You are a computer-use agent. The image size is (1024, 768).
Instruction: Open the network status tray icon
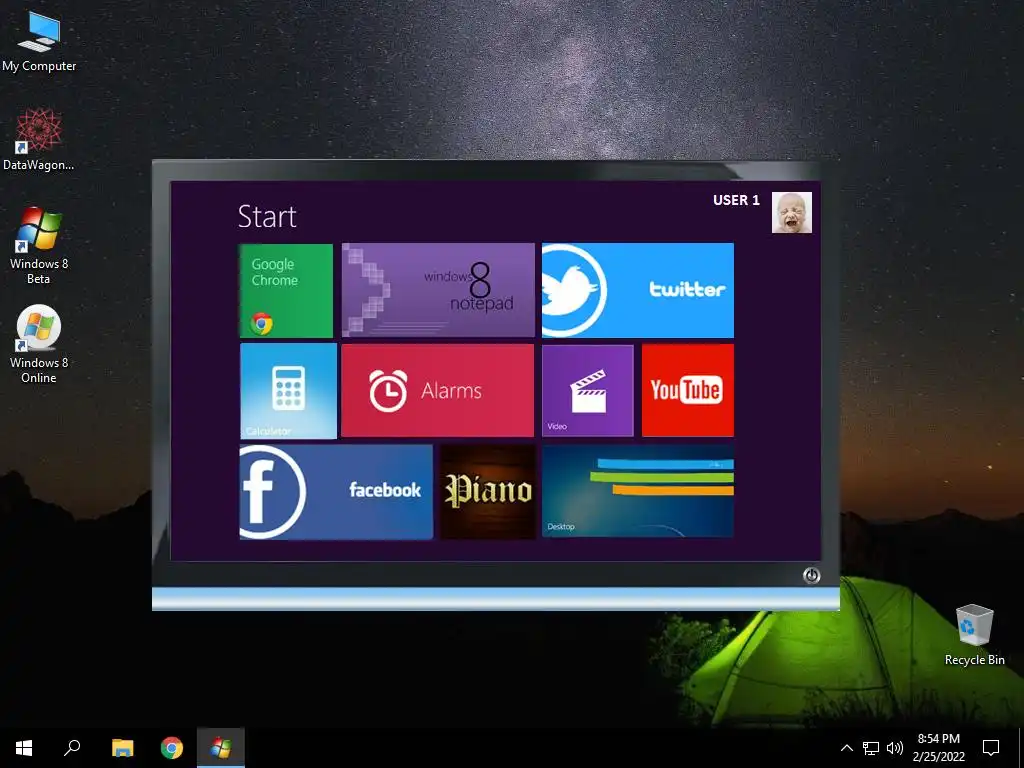[x=871, y=748]
